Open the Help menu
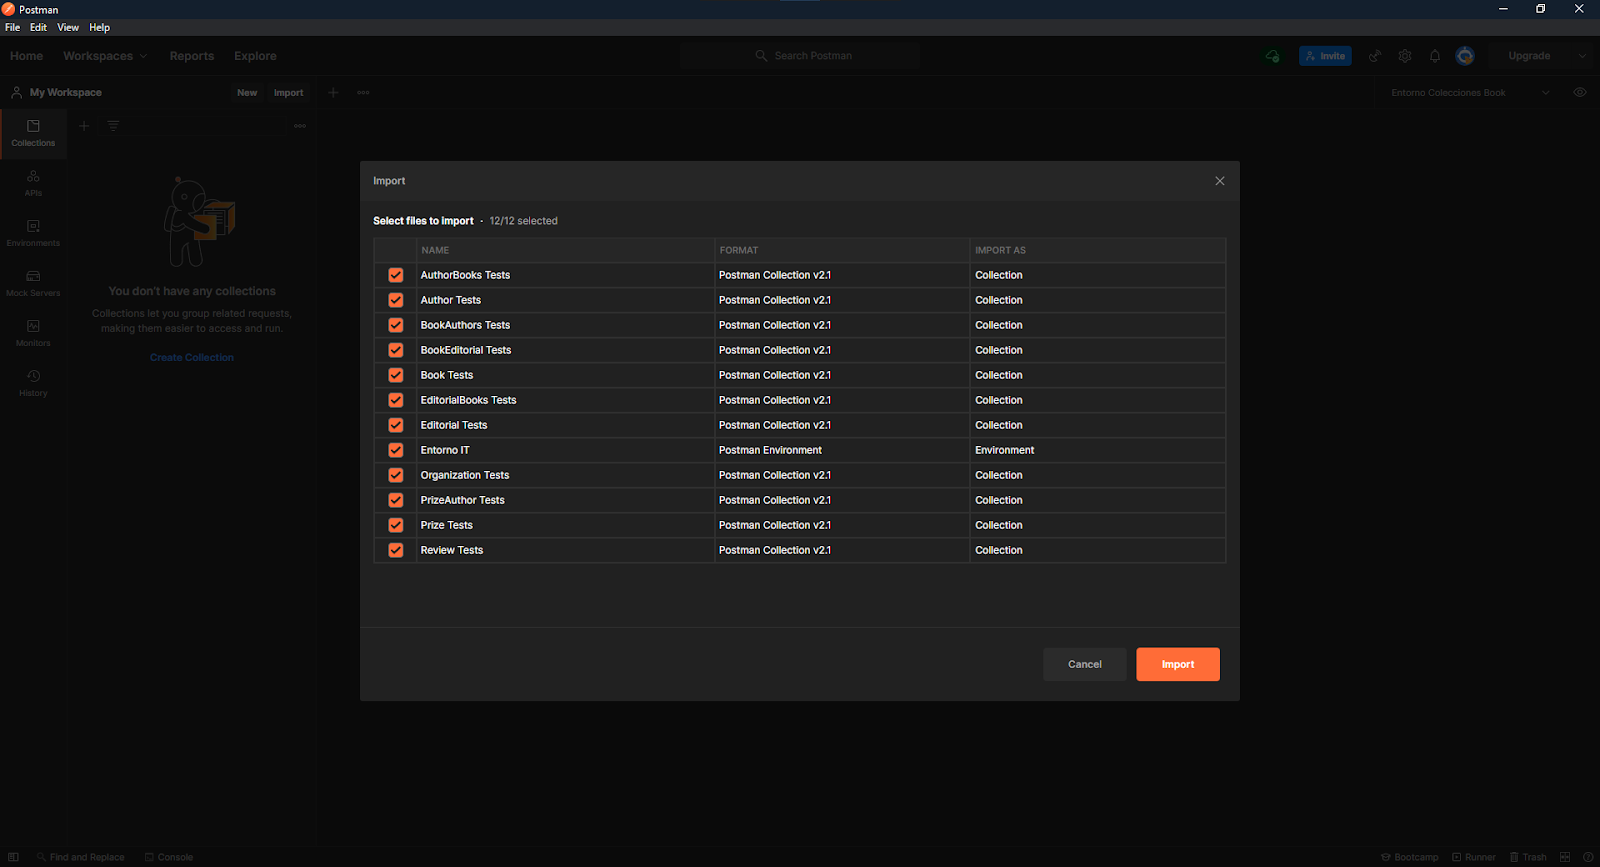 coord(99,27)
